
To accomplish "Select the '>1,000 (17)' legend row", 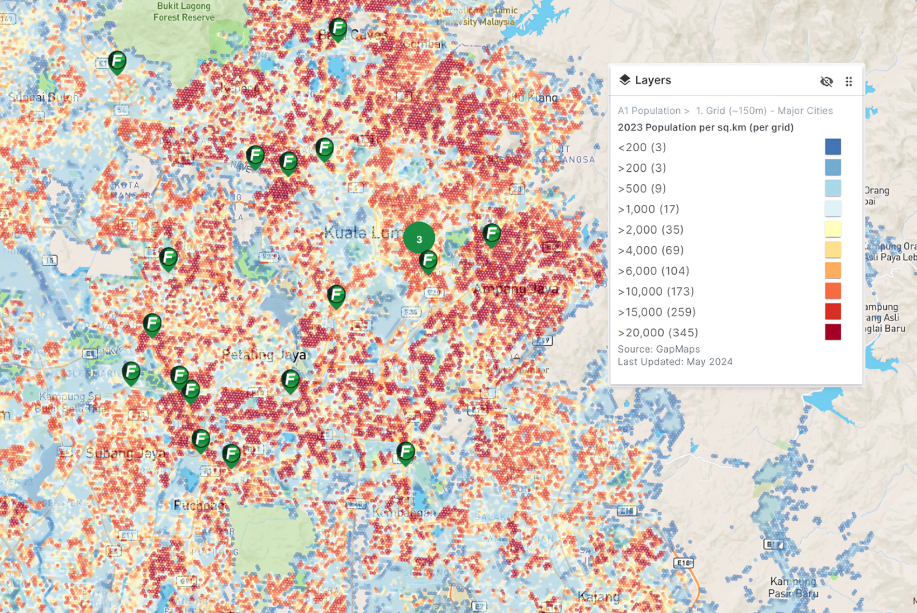I will click(x=648, y=209).
